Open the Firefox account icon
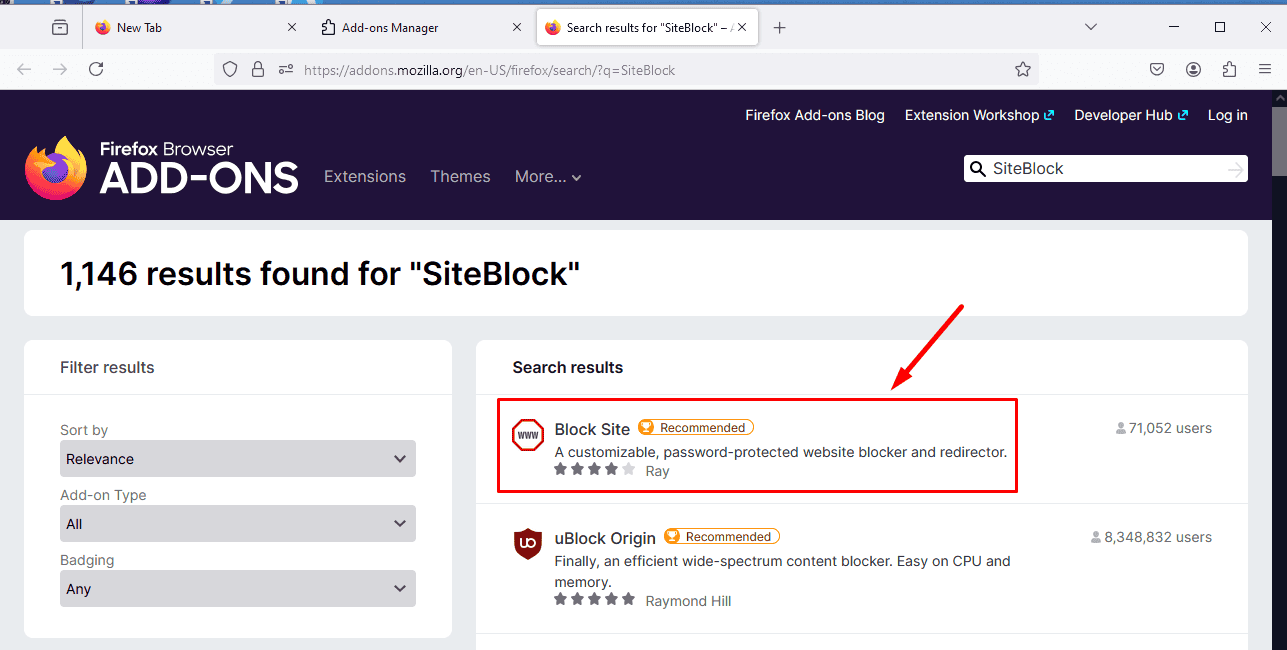Image resolution: width=1287 pixels, height=650 pixels. coord(1193,69)
